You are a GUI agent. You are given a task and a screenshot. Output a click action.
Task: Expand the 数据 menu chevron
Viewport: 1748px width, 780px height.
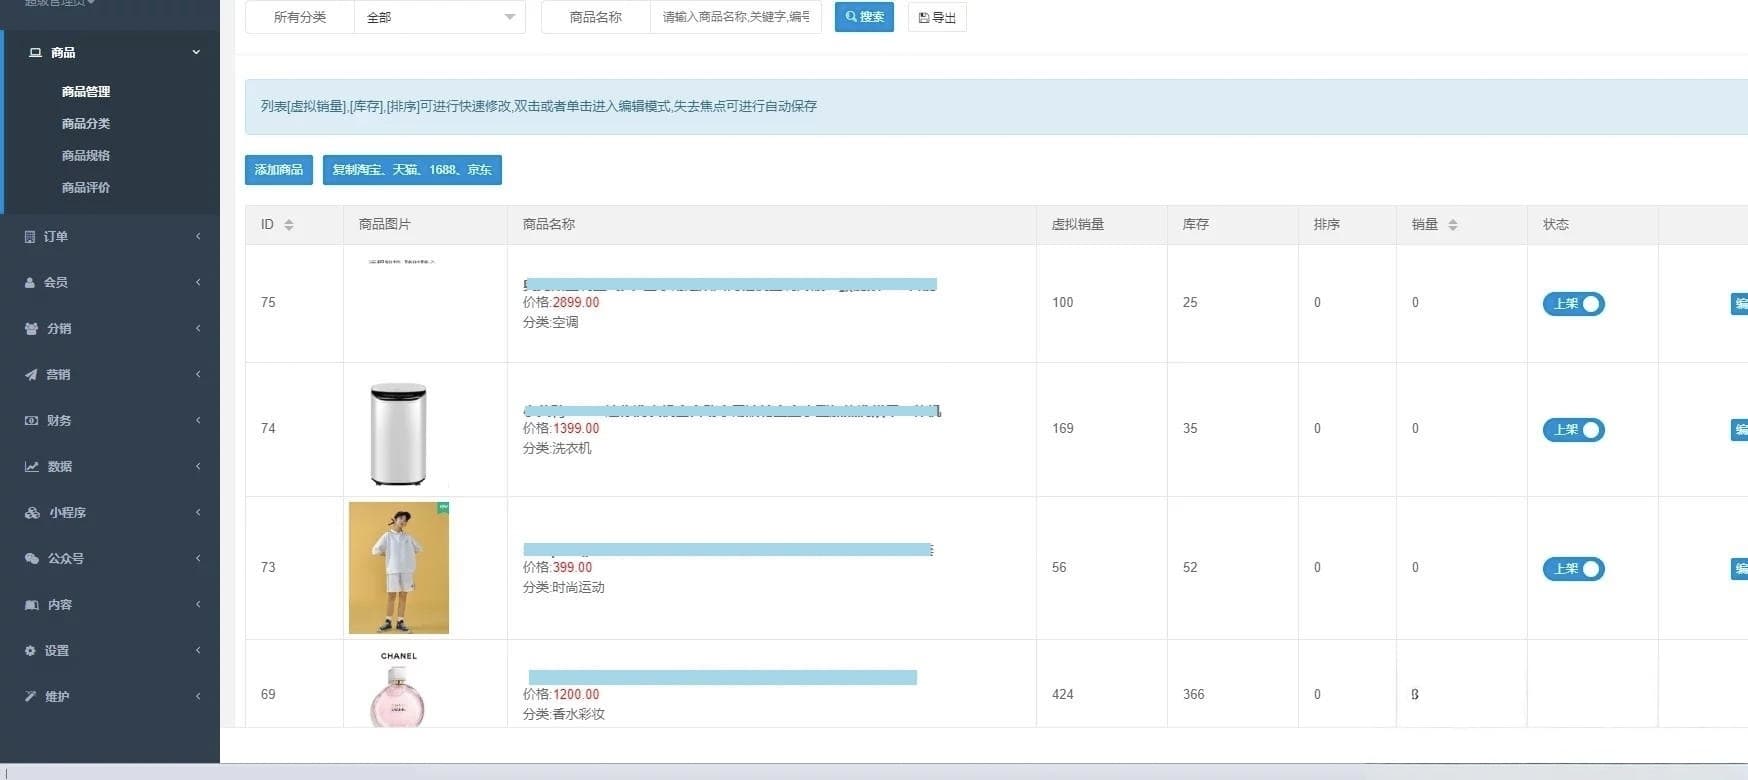pos(198,467)
